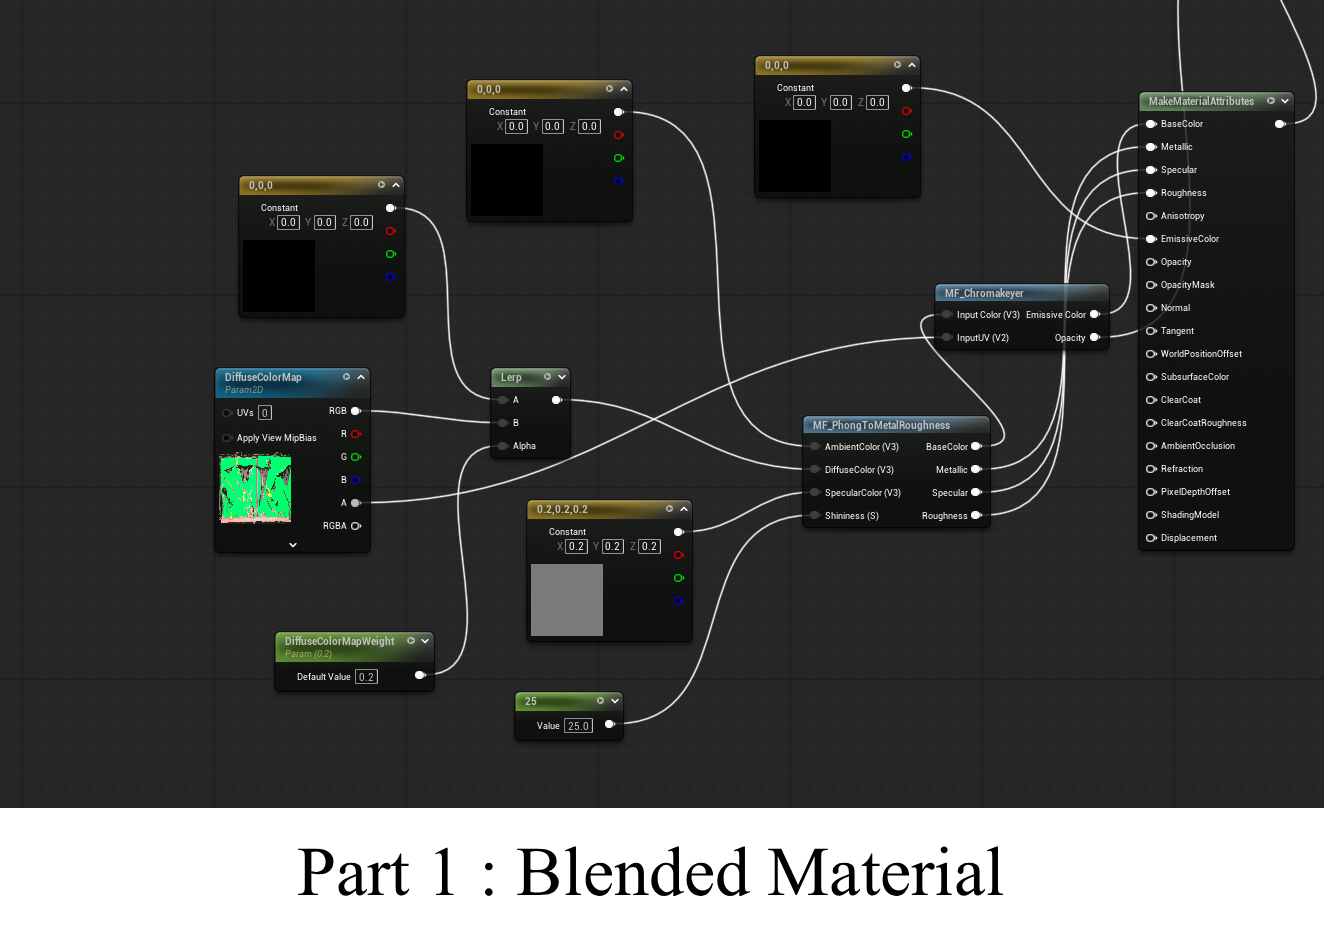
Task: Collapse the DiffuseColorMap node with the header chevron
Action: (361, 377)
